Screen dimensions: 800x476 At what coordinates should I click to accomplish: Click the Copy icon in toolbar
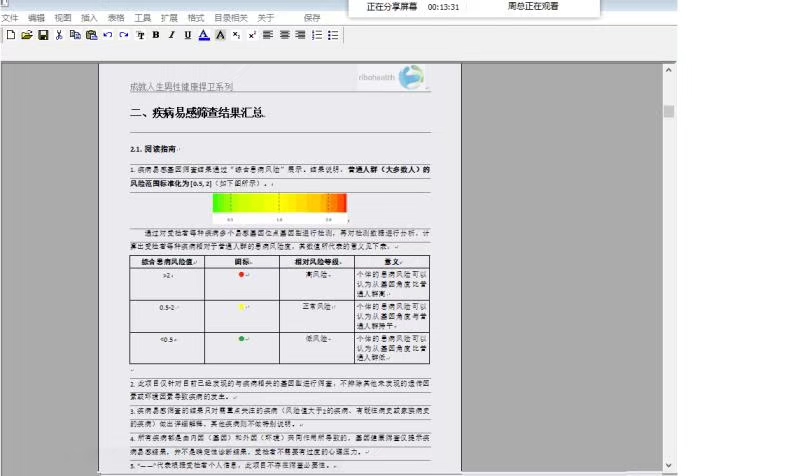point(76,35)
